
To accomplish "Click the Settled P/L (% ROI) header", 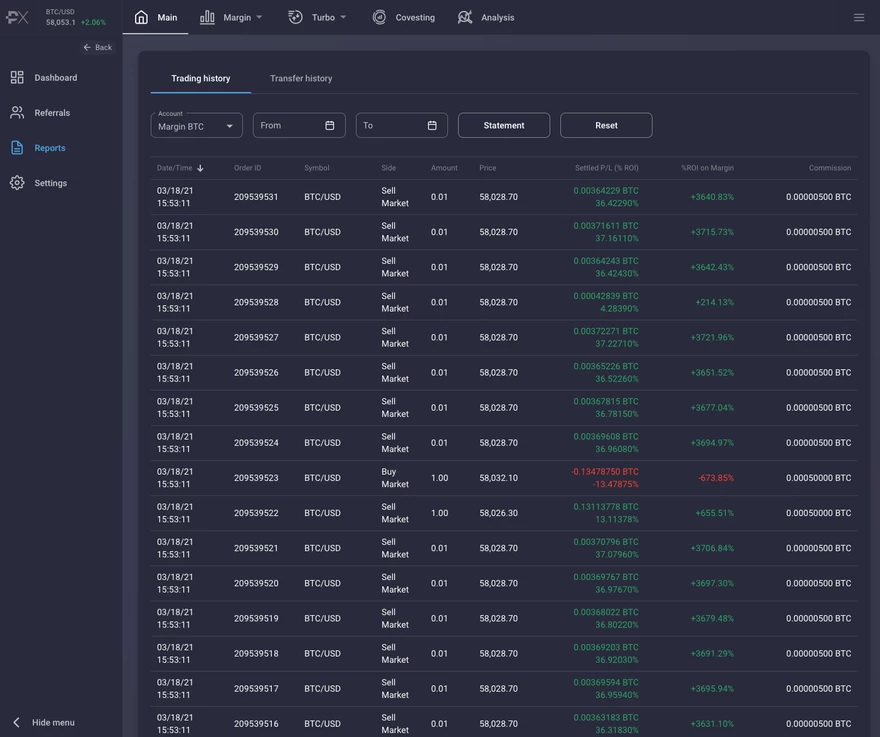I will [607, 168].
